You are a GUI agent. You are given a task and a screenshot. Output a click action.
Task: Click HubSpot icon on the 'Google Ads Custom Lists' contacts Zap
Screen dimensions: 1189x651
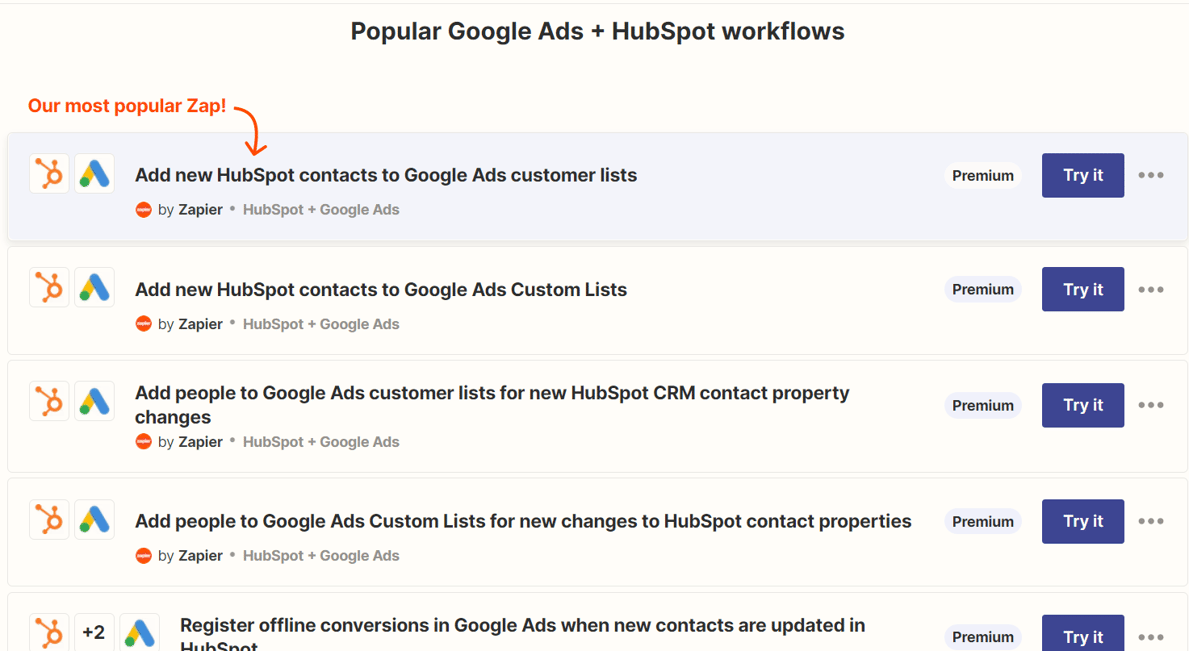click(49, 287)
